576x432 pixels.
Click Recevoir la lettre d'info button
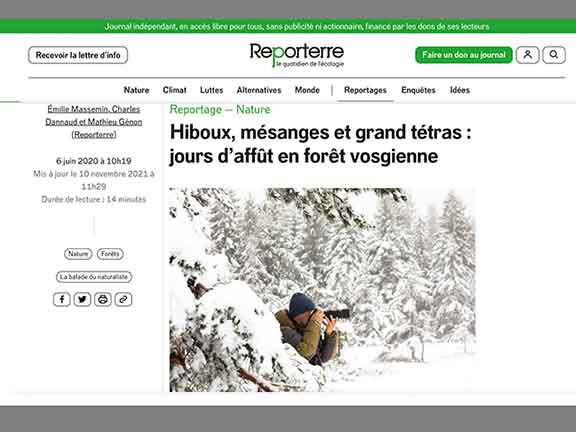pyautogui.click(x=78, y=55)
